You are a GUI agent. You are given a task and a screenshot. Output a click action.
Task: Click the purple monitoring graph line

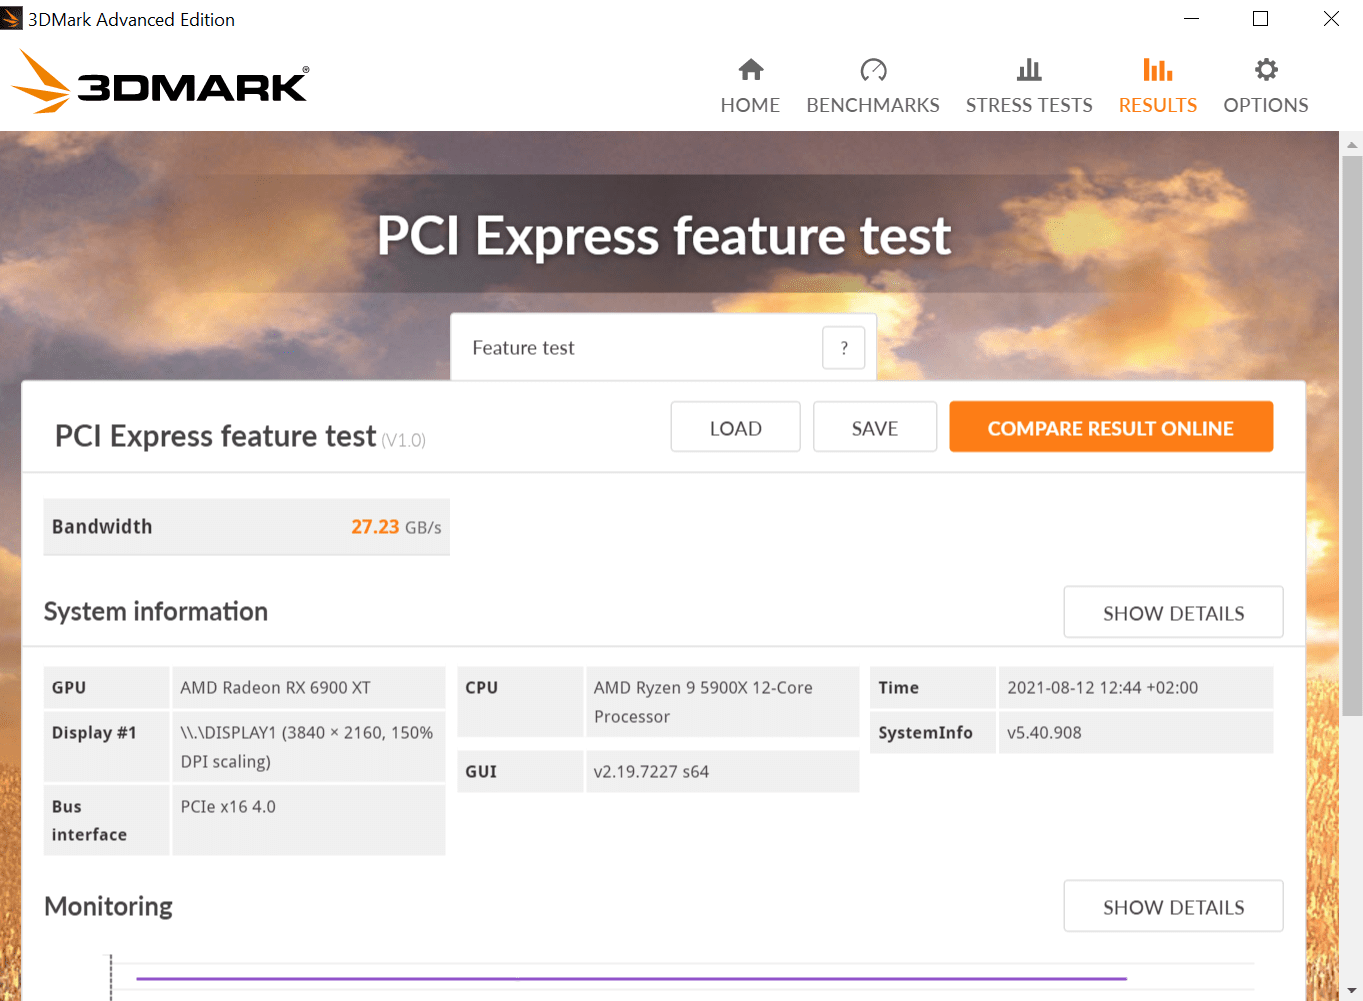630,978
